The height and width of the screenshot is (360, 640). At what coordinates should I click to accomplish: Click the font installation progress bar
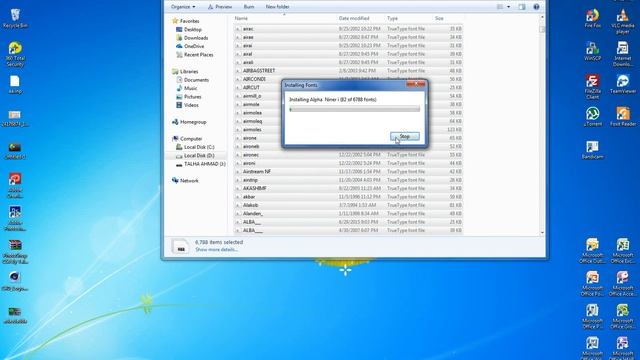coord(354,109)
